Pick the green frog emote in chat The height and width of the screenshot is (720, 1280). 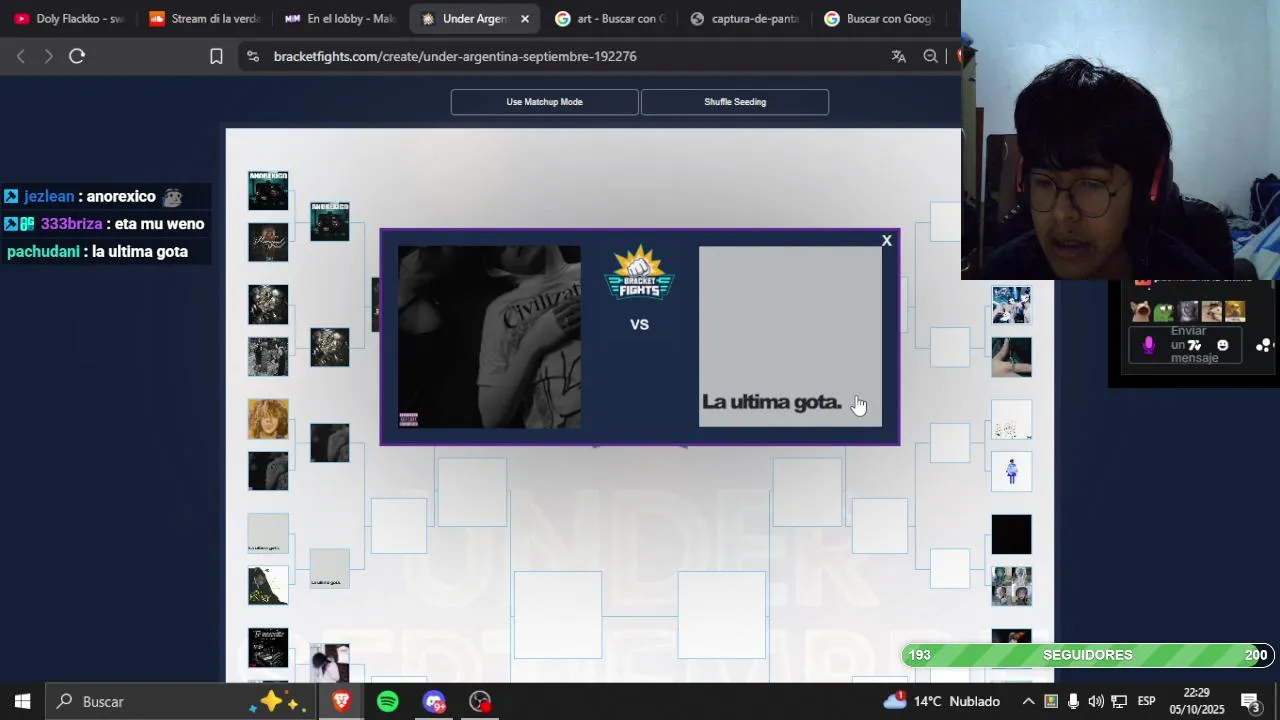coord(1164,311)
